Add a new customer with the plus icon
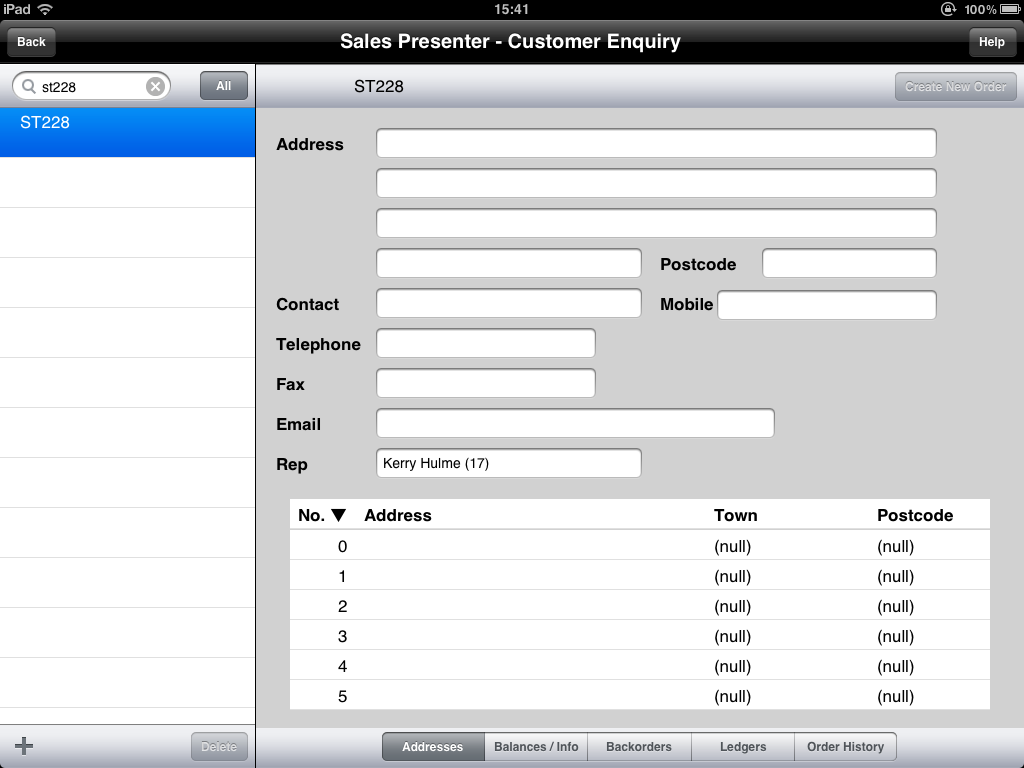Screen dimensions: 1024x768 [x=25, y=745]
